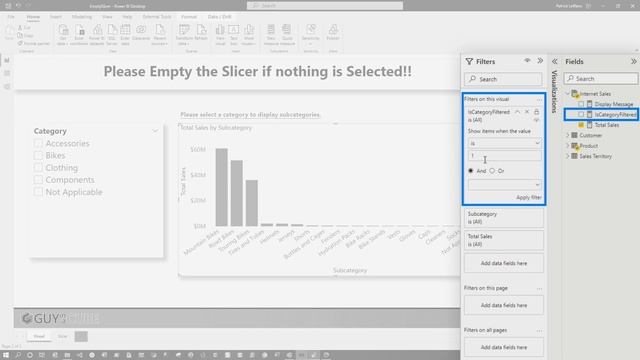Switch to the Modeling ribbon tab
640x360 pixels.
coord(82,17)
